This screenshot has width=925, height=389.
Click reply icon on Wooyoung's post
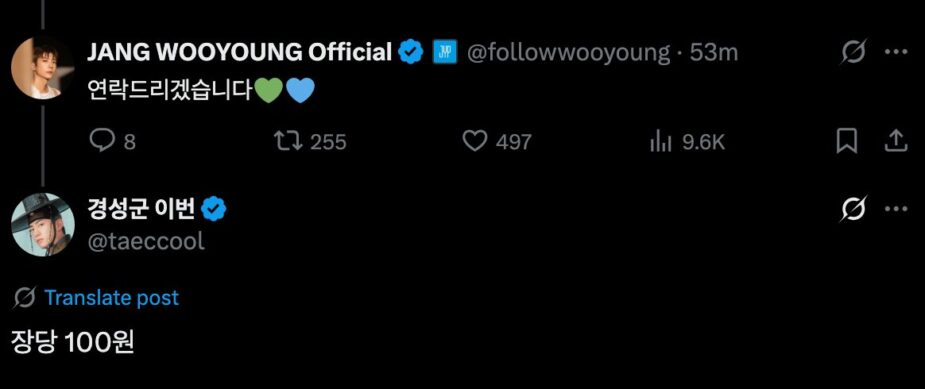[x=101, y=141]
